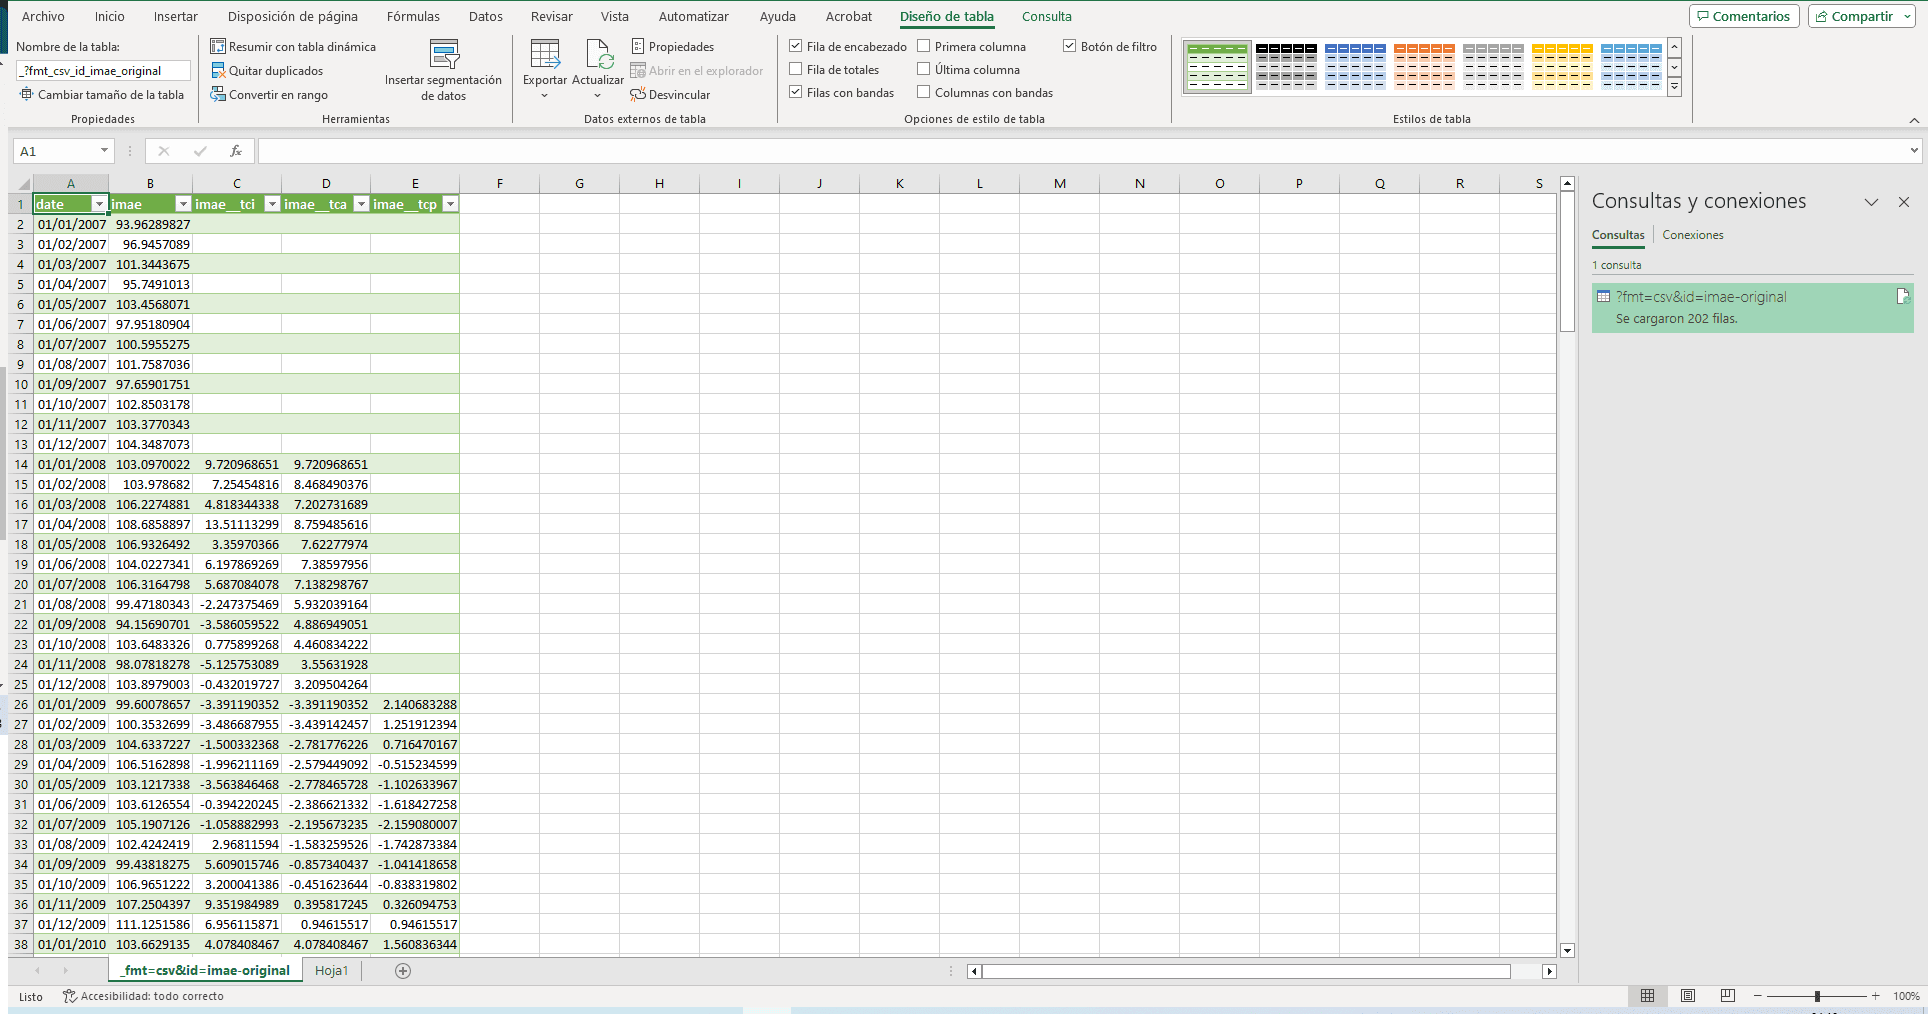This screenshot has height=1014, width=1928.
Task: Click accessibility status indicator
Action: point(143,996)
